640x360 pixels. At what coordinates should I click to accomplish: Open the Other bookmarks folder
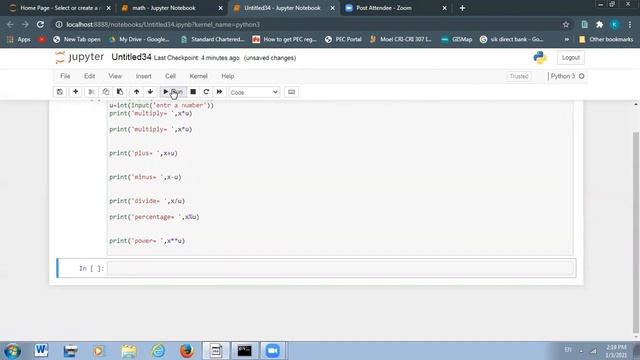[606, 40]
